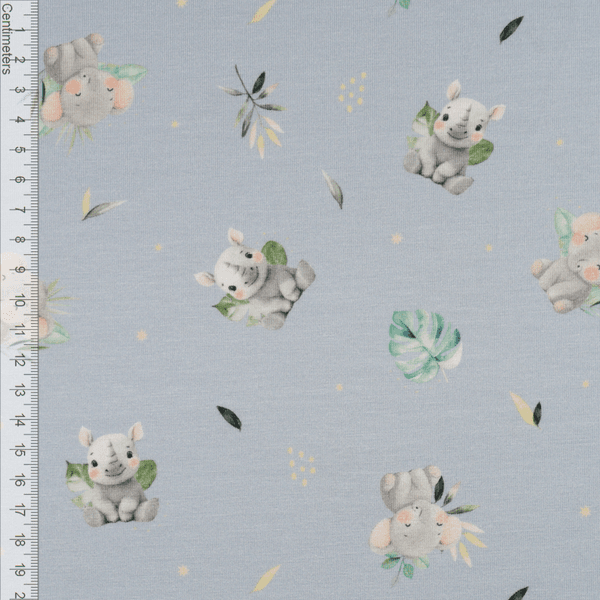Image resolution: width=600 pixels, height=600 pixels.
Task: Select the green monstera leaf
Action: (424, 343)
